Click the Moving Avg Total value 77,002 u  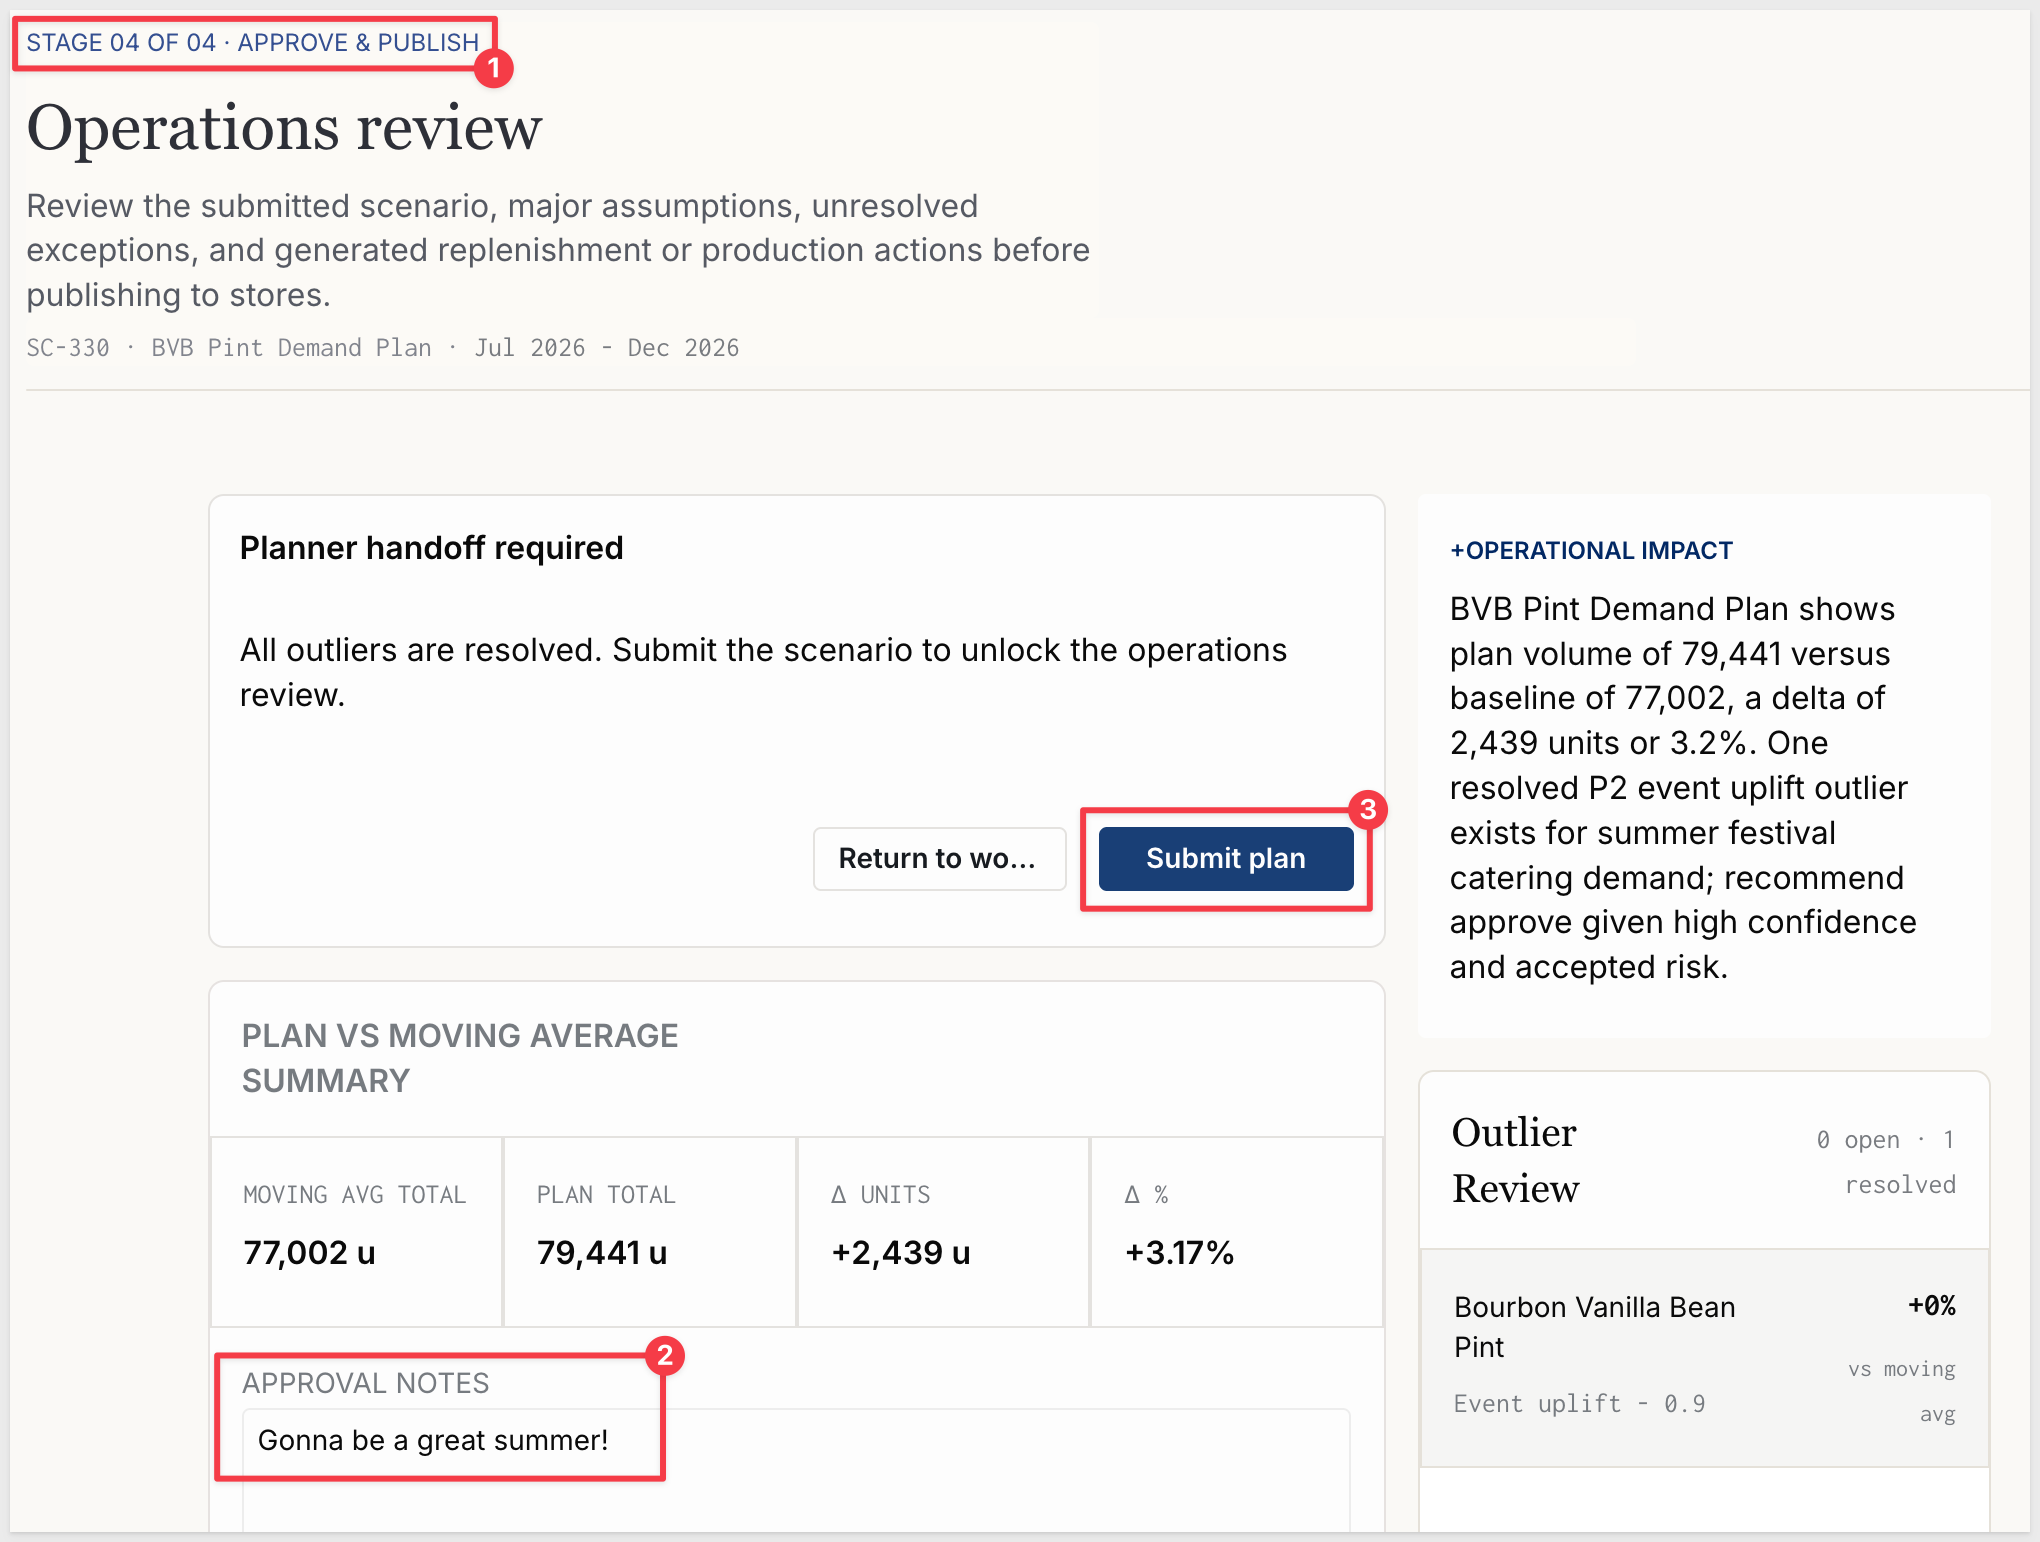tap(310, 1252)
